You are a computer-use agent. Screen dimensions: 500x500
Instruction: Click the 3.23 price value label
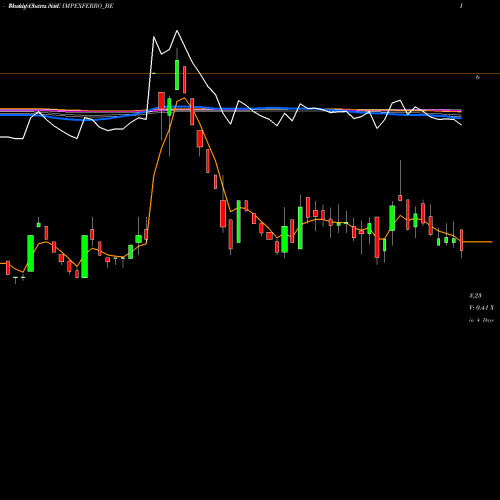point(475,295)
